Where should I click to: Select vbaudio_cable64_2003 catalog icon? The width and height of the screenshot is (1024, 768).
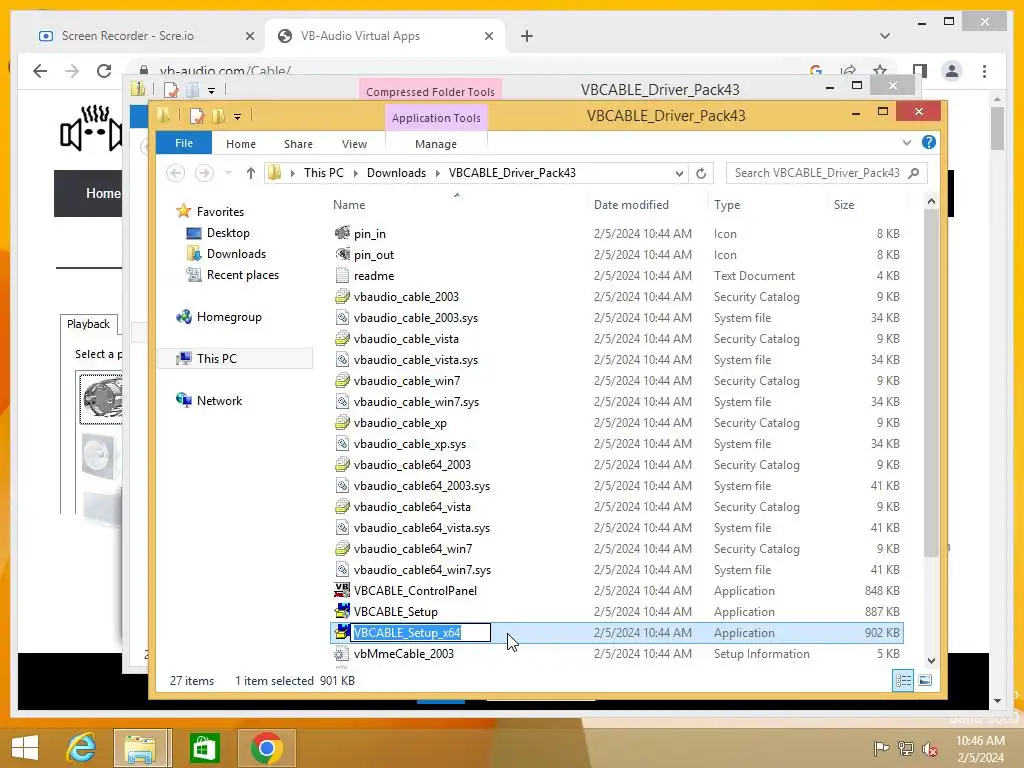(x=342, y=464)
